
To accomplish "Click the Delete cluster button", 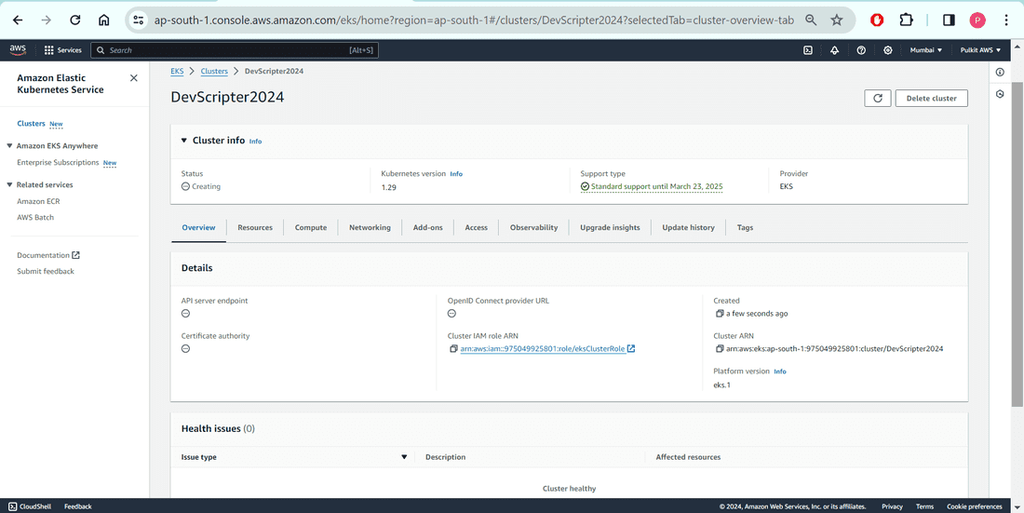I will click(x=931, y=98).
